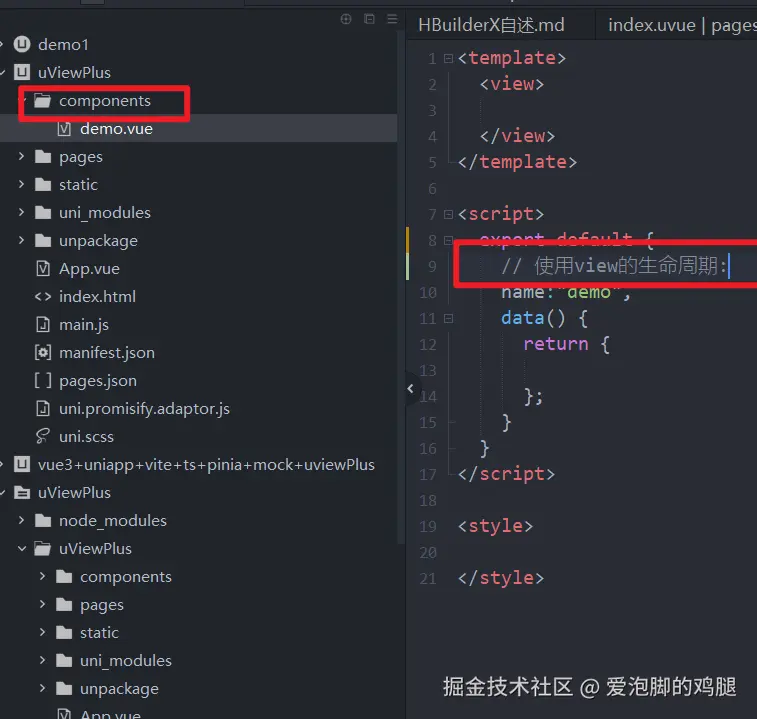Screen dimensions: 757x719
Task: Expand the unpackage folder under the uViewPlus project
Action: pos(21,240)
